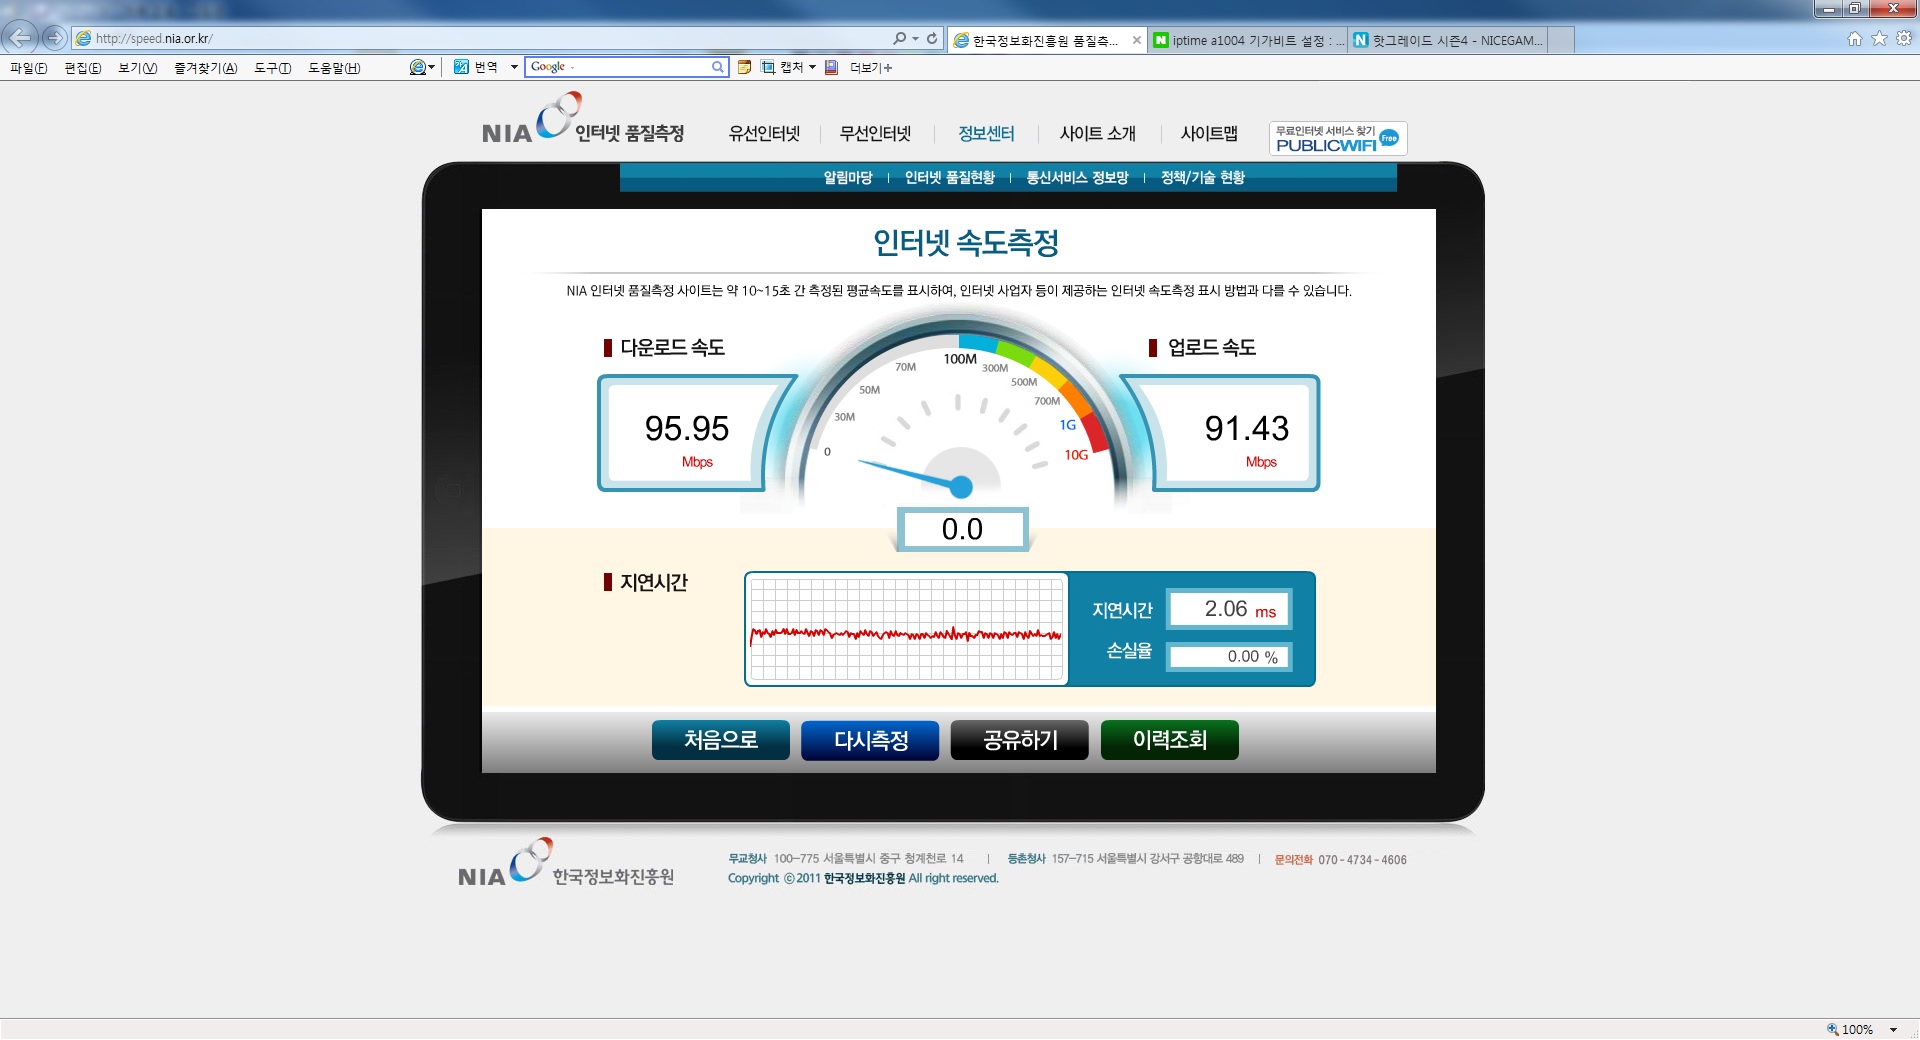Switch to the iptime a1004 tab
The width and height of the screenshot is (1920, 1040).
(1248, 40)
